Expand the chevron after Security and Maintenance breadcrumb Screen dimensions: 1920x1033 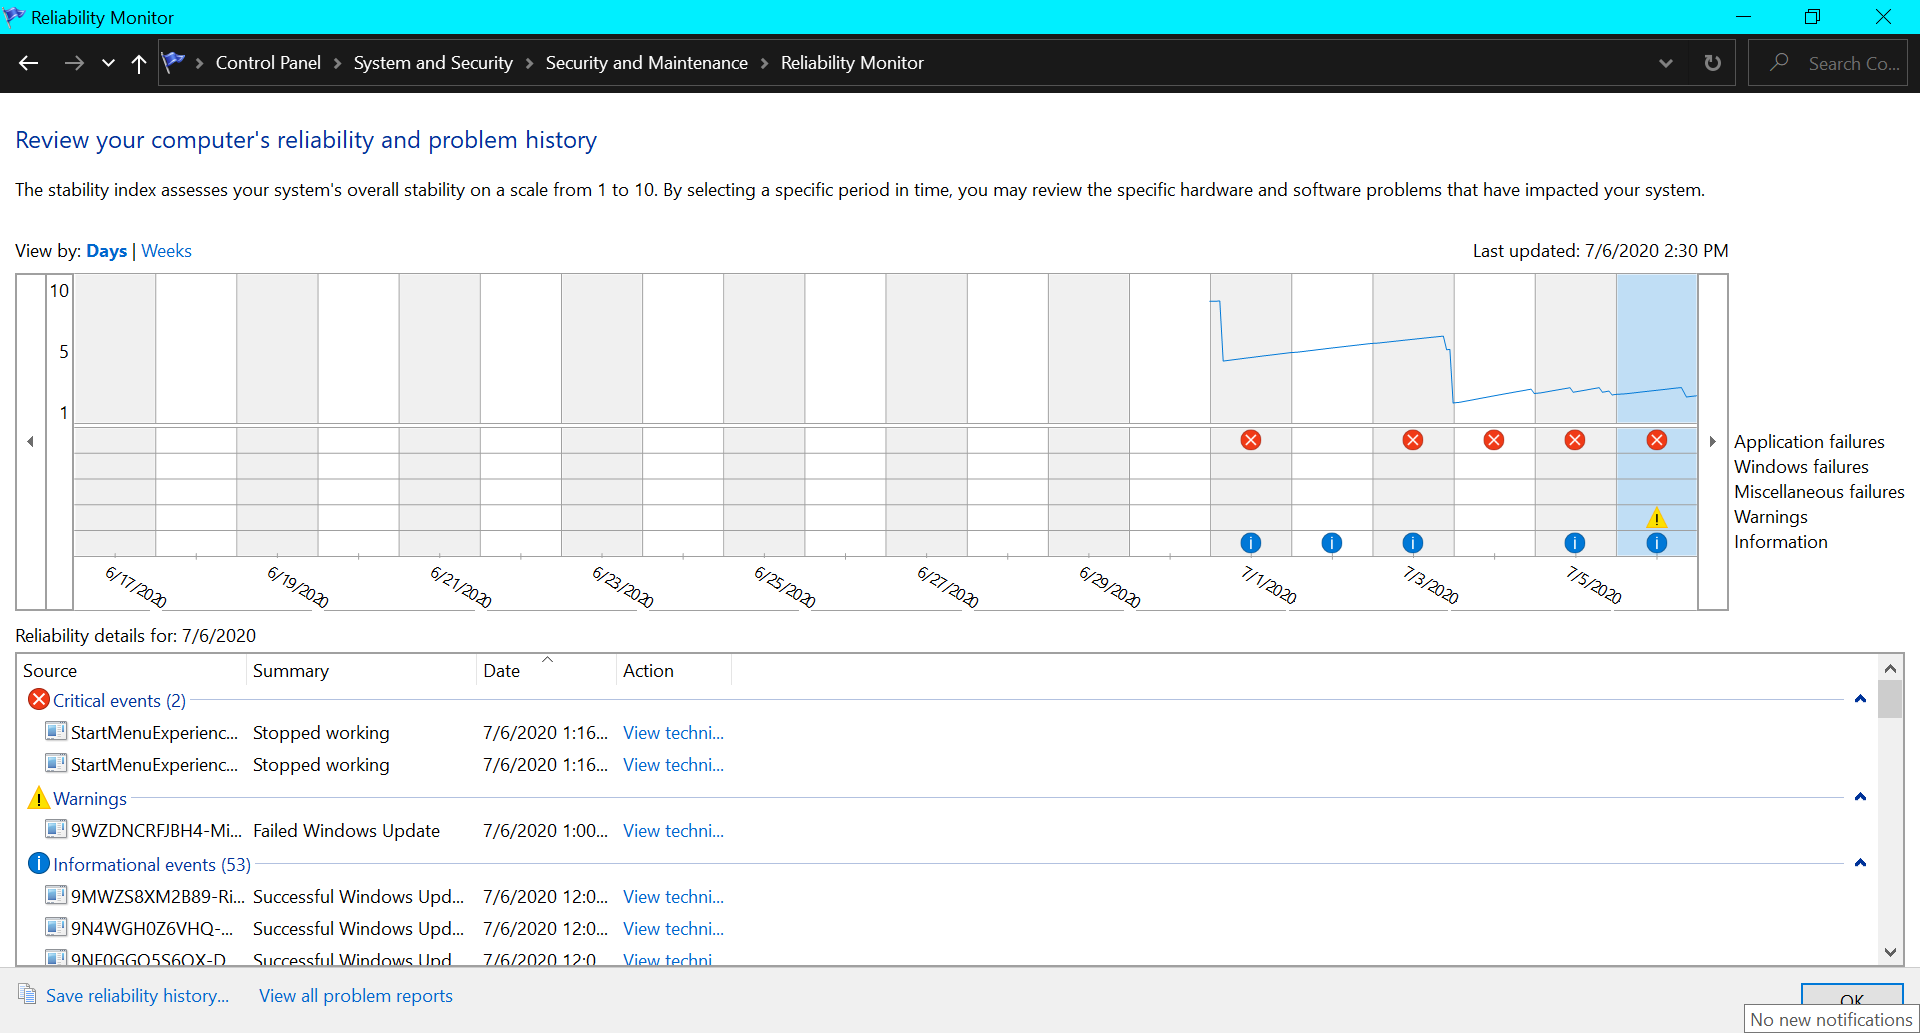coord(764,63)
